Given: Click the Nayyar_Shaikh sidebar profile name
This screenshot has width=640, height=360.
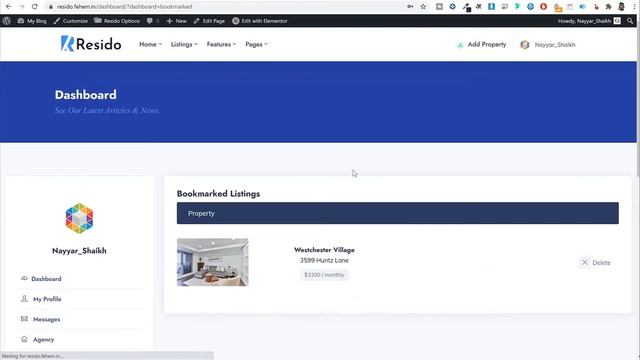Looking at the screenshot, I should (x=79, y=251).
